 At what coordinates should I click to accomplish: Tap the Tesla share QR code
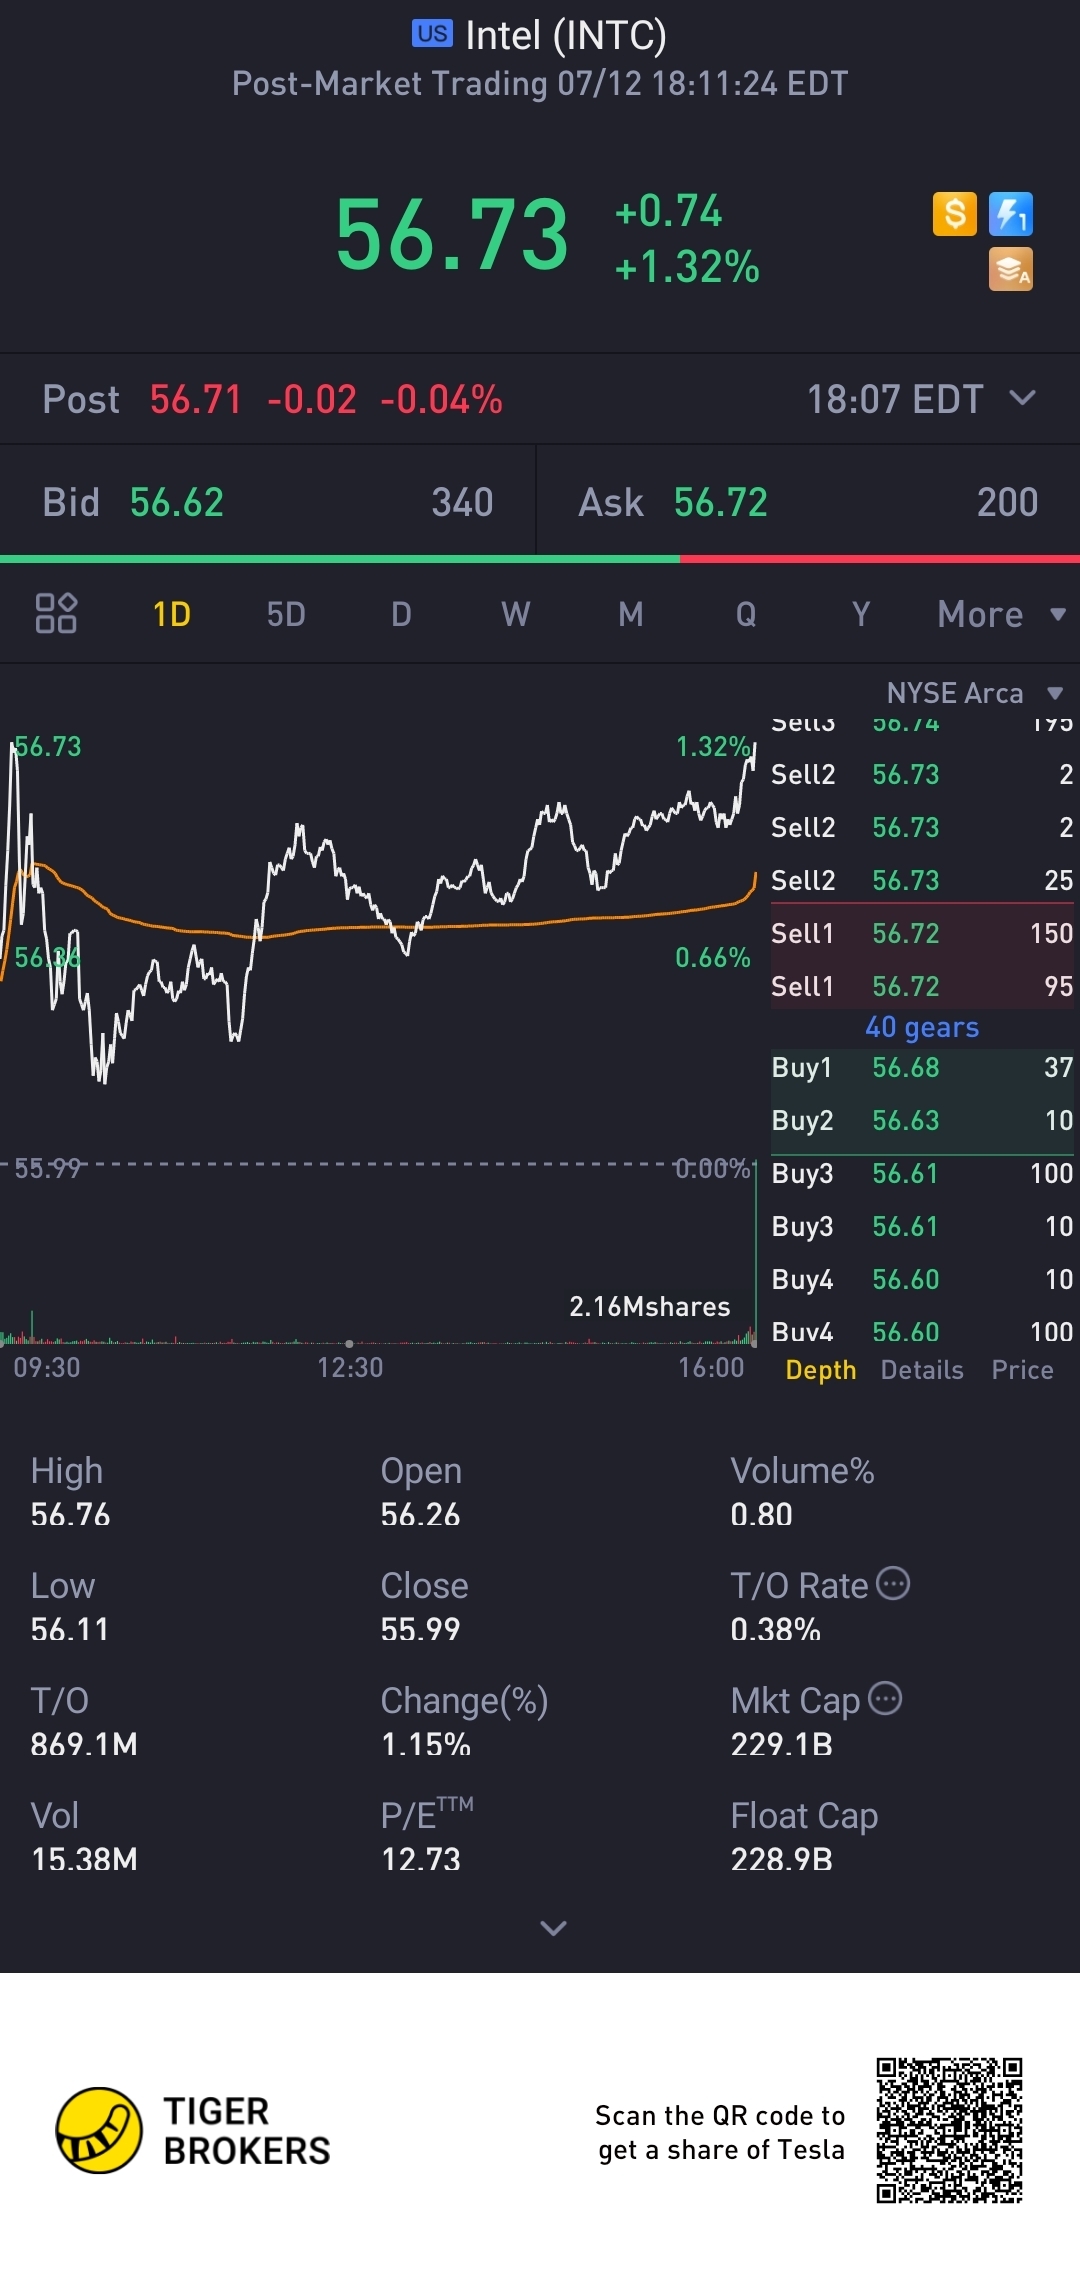(x=949, y=2130)
